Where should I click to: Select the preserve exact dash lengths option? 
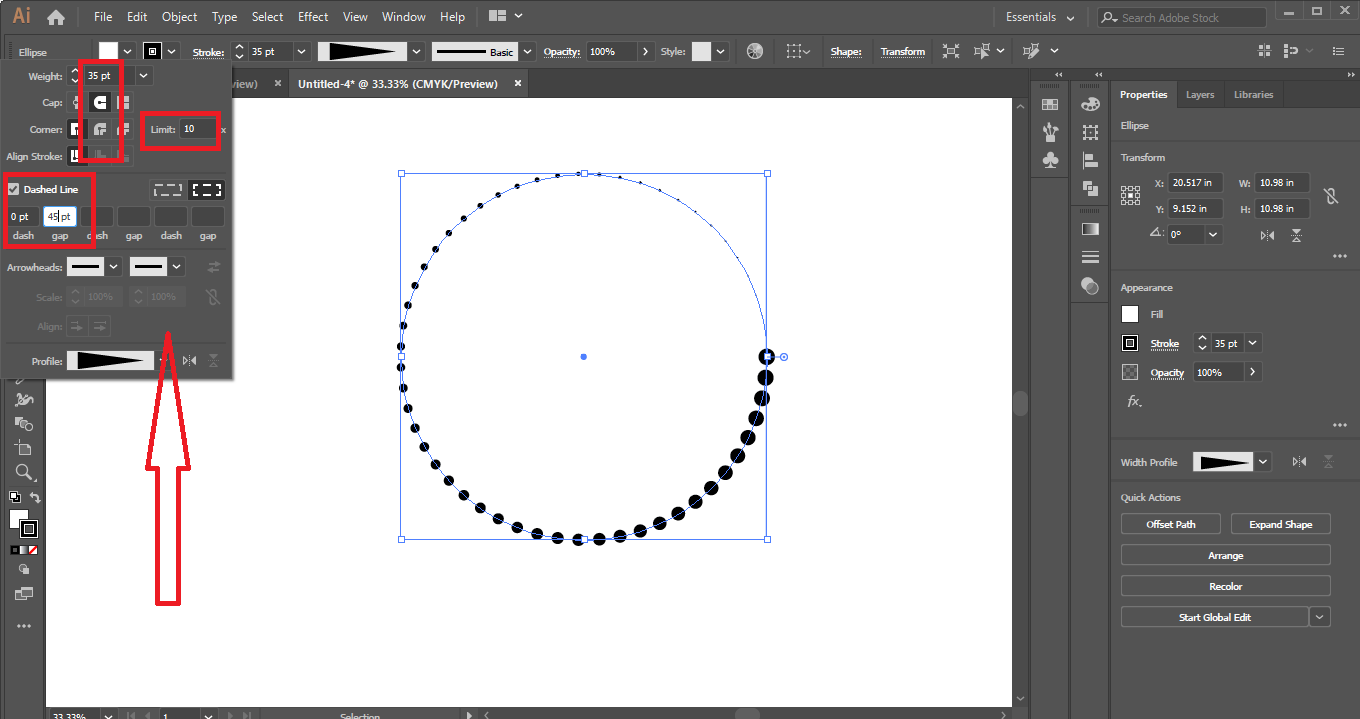click(167, 190)
